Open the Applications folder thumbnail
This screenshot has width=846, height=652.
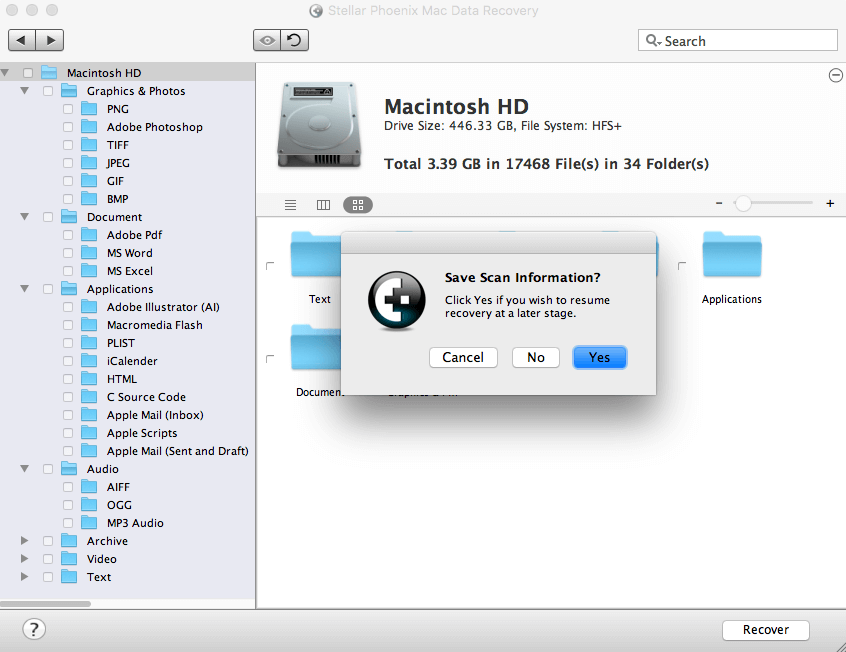732,254
